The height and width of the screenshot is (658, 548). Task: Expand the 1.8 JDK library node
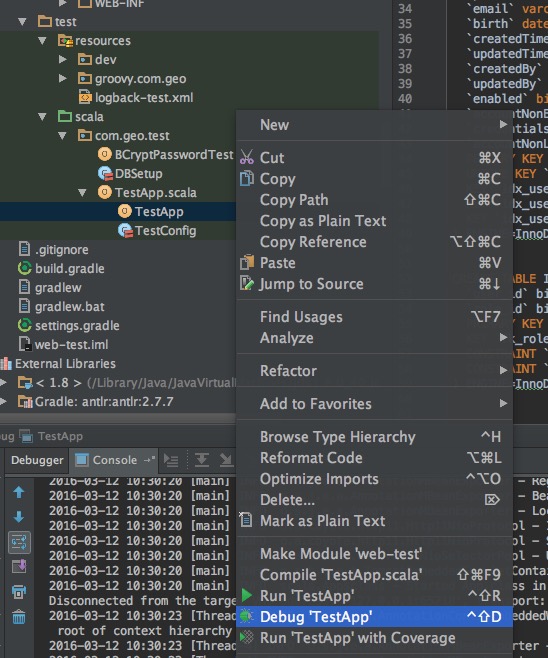point(3,382)
